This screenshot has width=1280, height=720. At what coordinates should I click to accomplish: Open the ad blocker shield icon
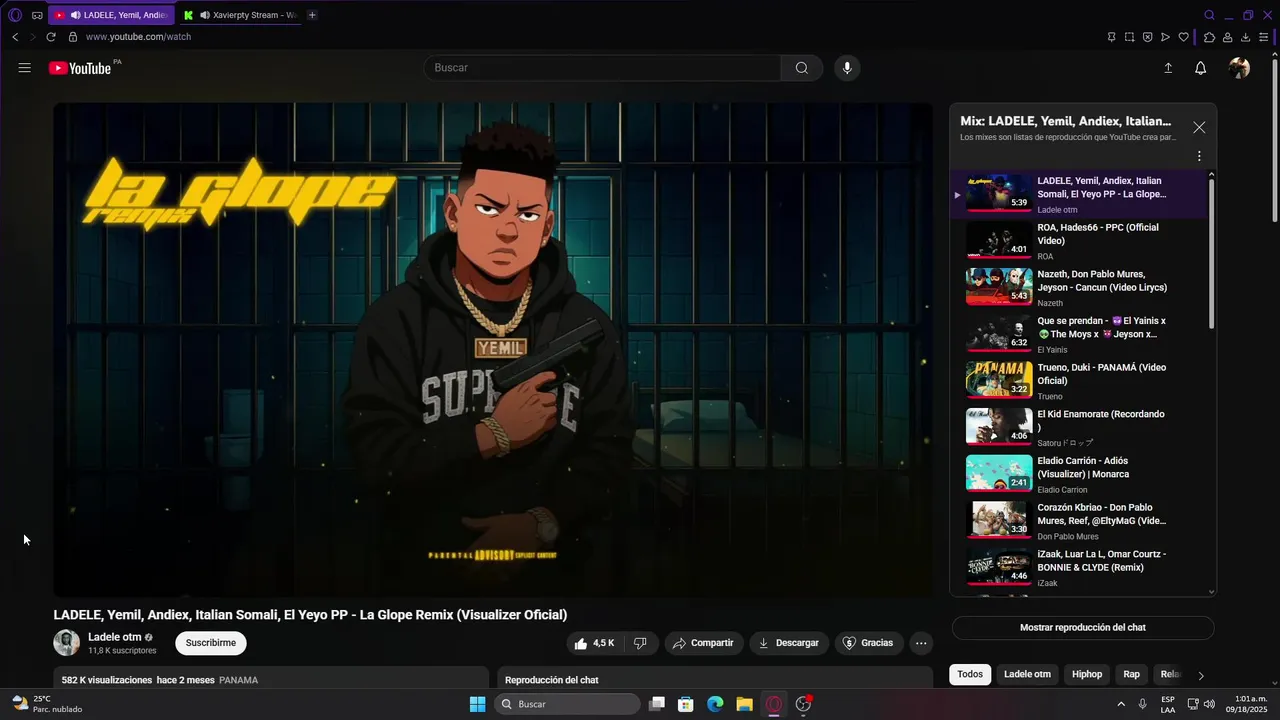(x=1147, y=37)
